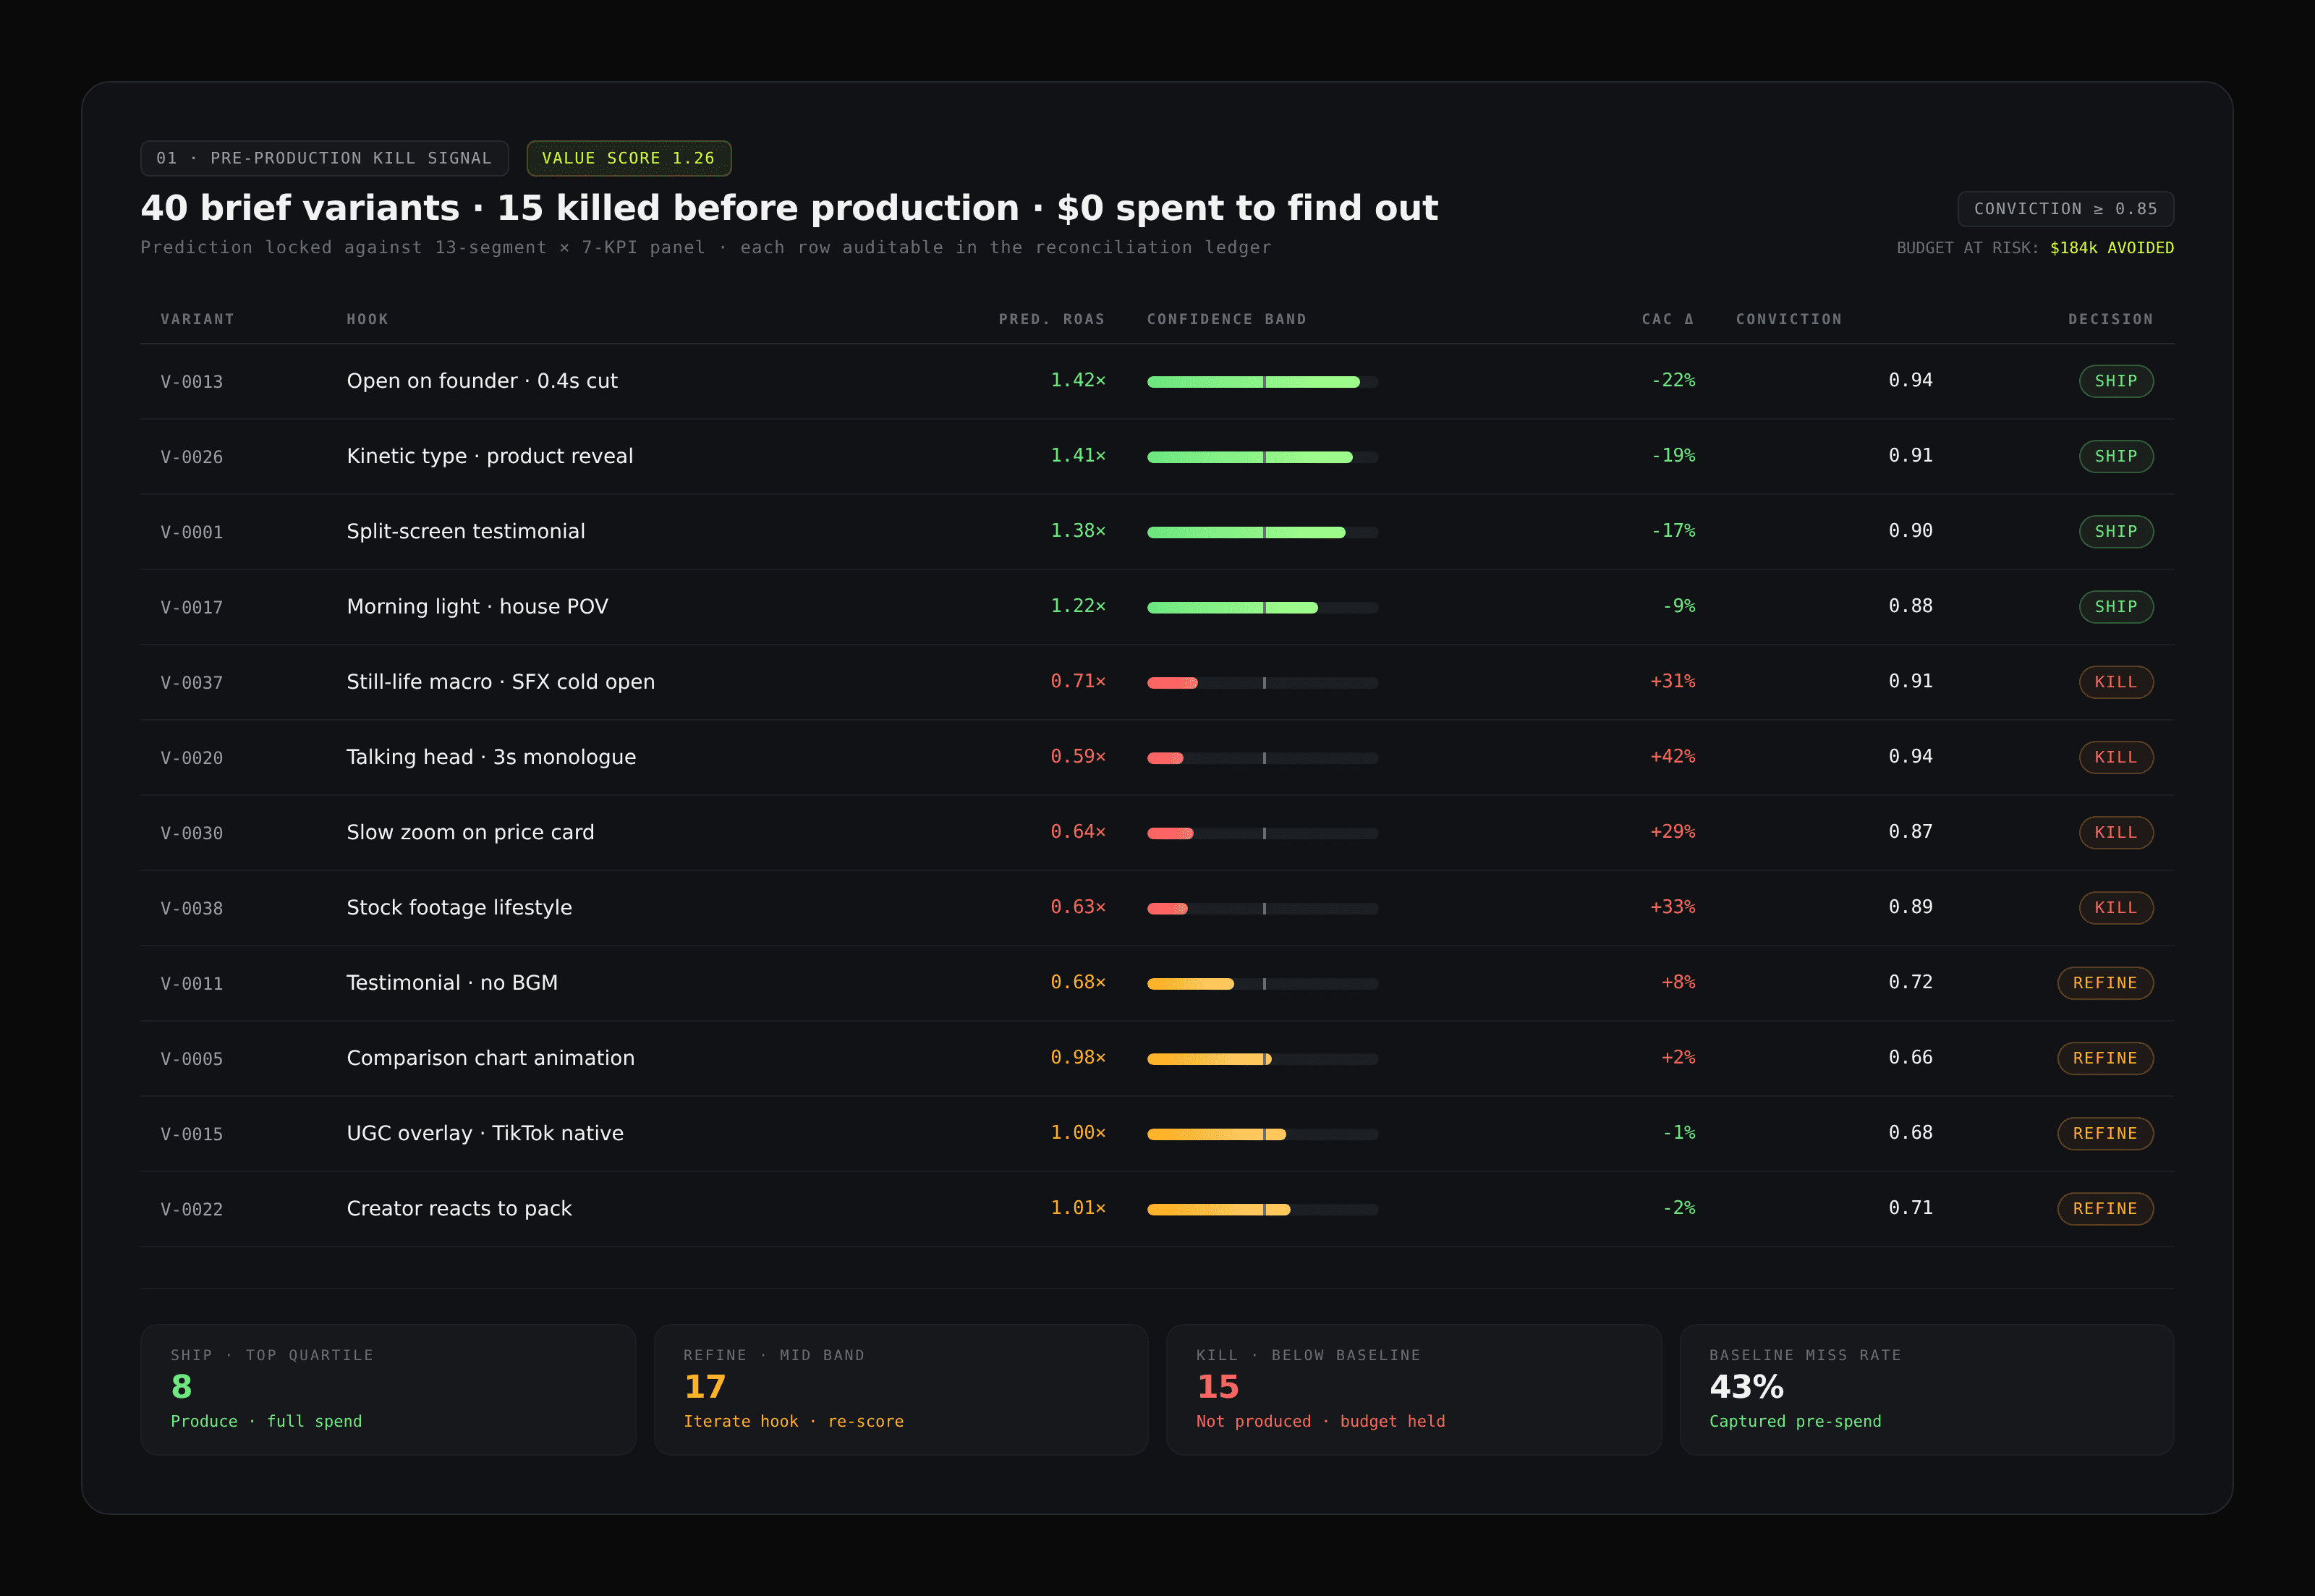Viewport: 2315px width, 1596px height.
Task: Open the SHIP Top Quartile summary card
Action: point(388,1389)
